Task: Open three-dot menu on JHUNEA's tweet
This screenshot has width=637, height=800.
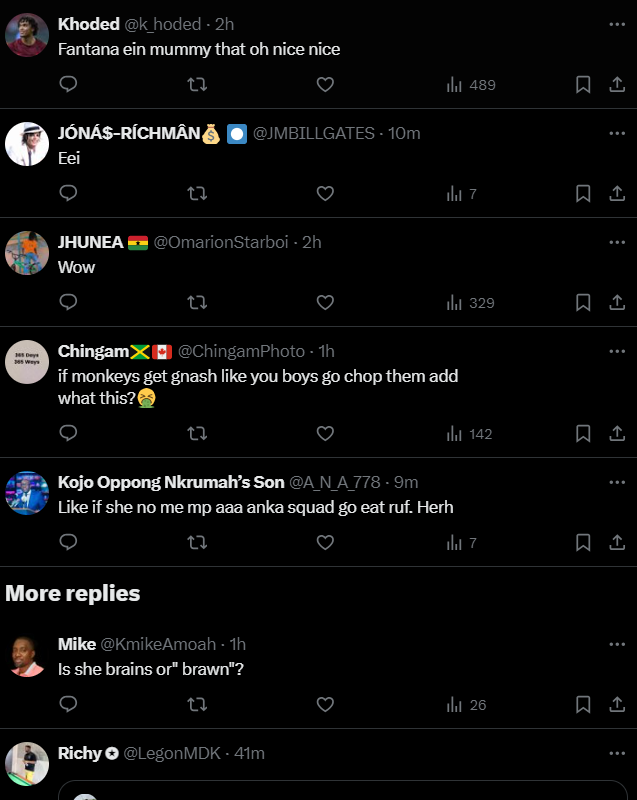Action: pos(617,242)
